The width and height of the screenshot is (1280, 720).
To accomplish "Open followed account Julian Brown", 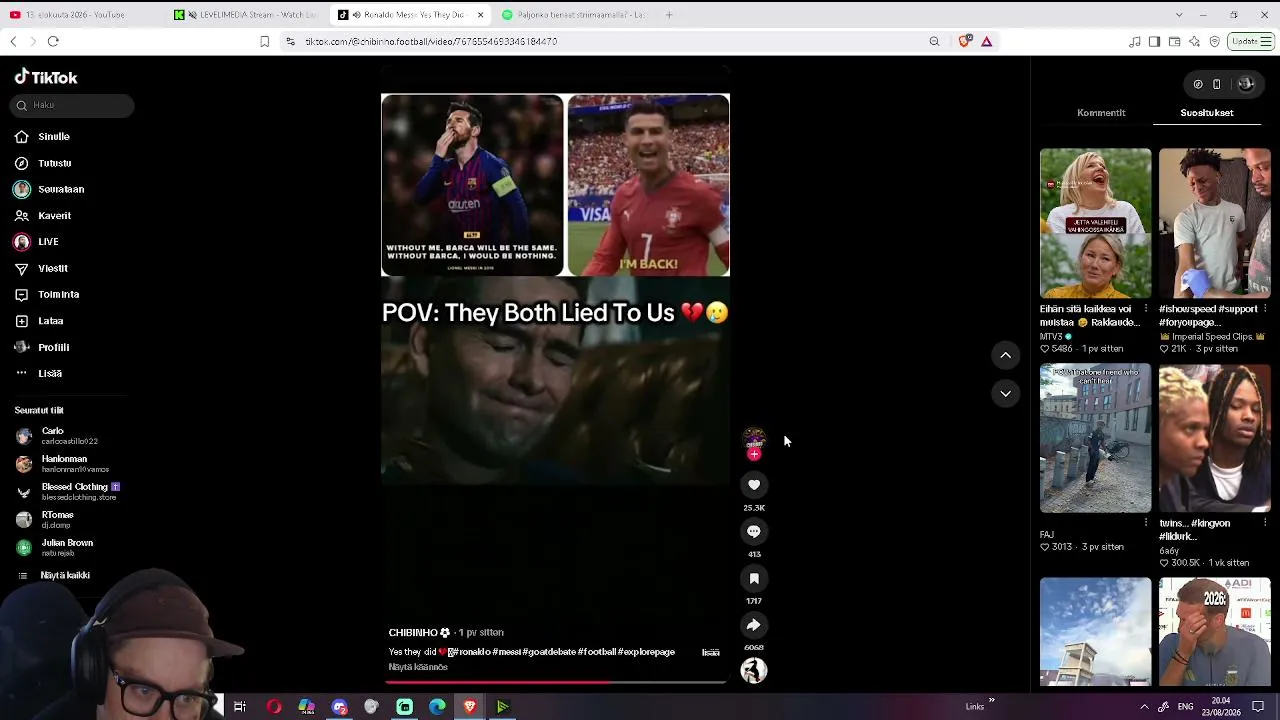I will (55, 548).
